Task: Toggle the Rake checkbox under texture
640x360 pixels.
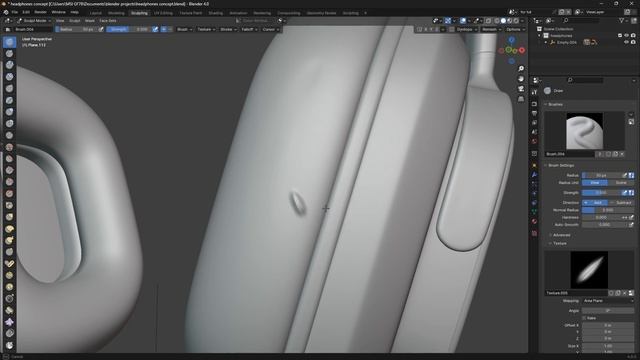Action: 584,318
